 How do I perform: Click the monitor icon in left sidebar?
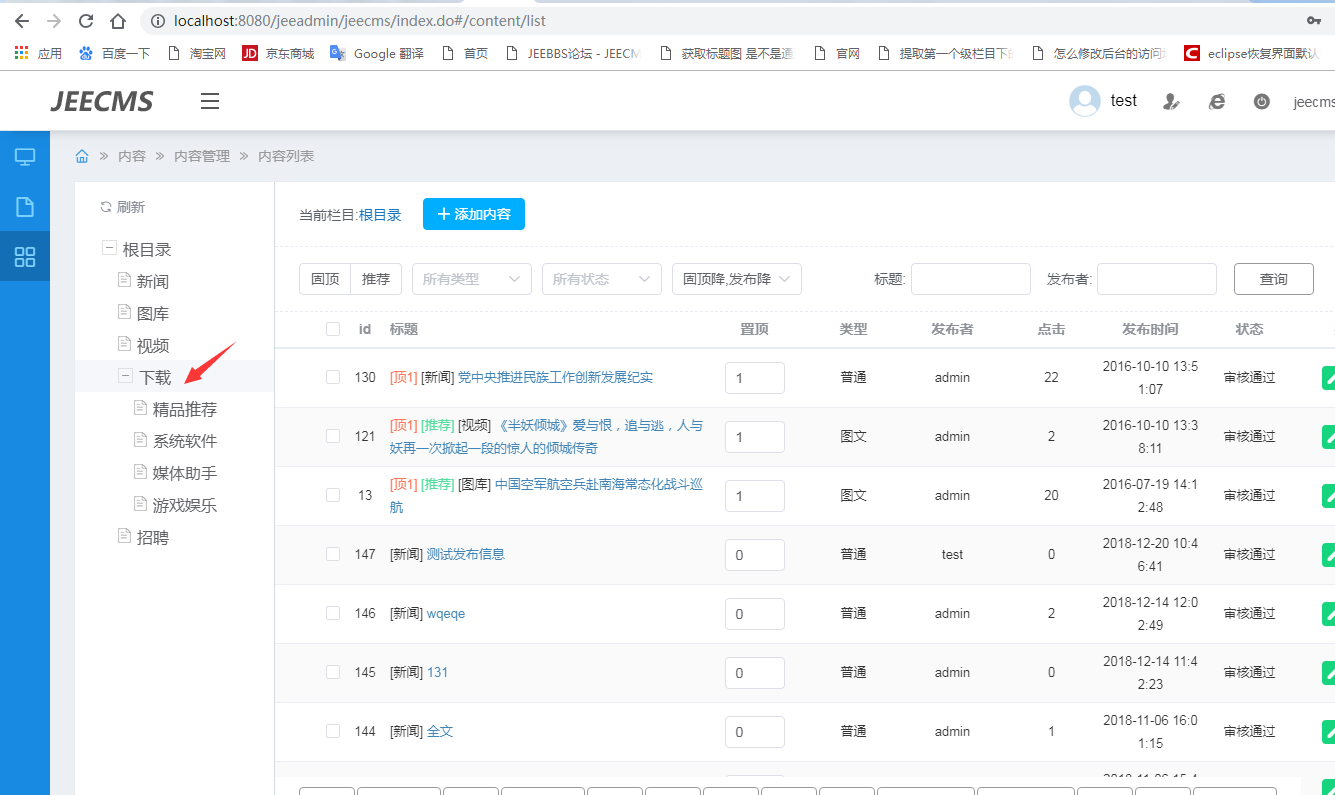[x=25, y=157]
